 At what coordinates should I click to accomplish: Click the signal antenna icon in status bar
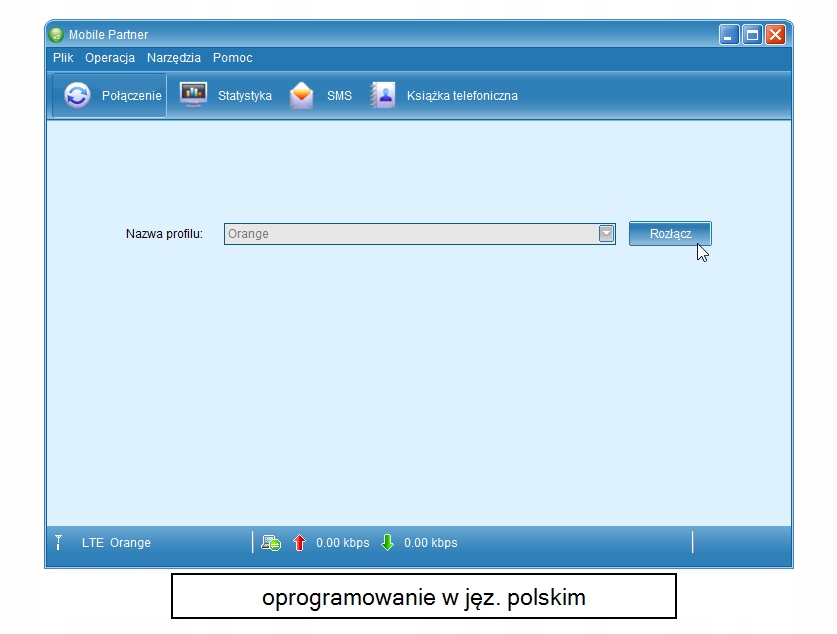click(x=59, y=542)
